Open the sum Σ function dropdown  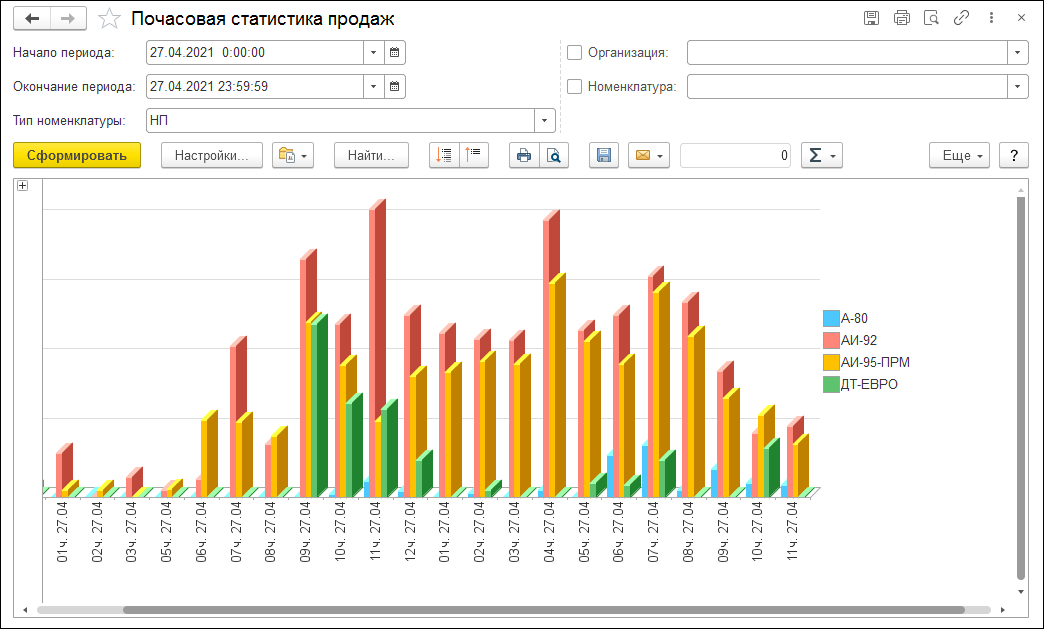[821, 155]
